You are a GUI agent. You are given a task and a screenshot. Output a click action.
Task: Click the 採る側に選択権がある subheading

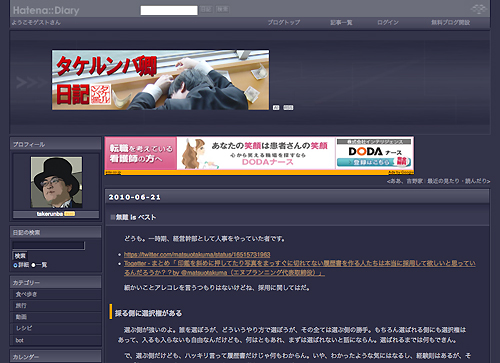[x=148, y=313]
